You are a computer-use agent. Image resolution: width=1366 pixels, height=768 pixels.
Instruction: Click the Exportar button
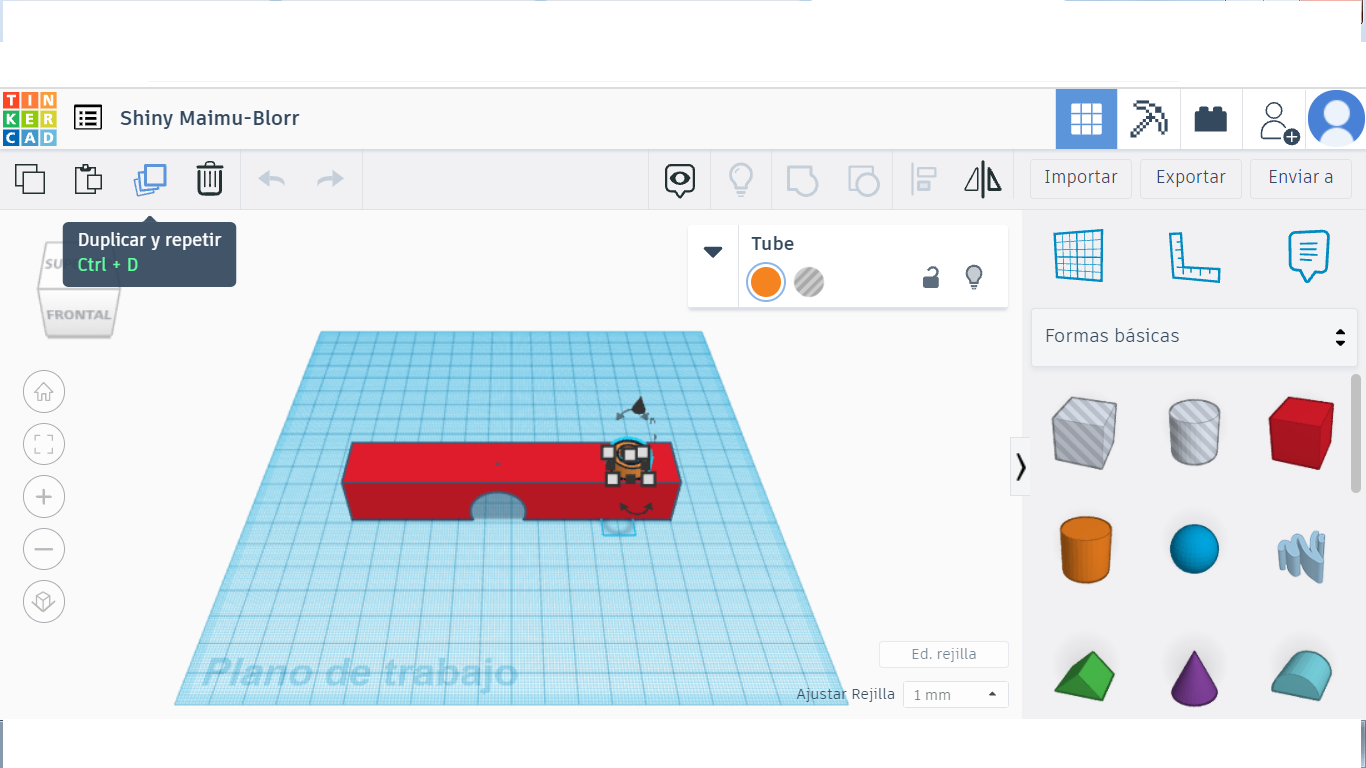[x=1191, y=178]
